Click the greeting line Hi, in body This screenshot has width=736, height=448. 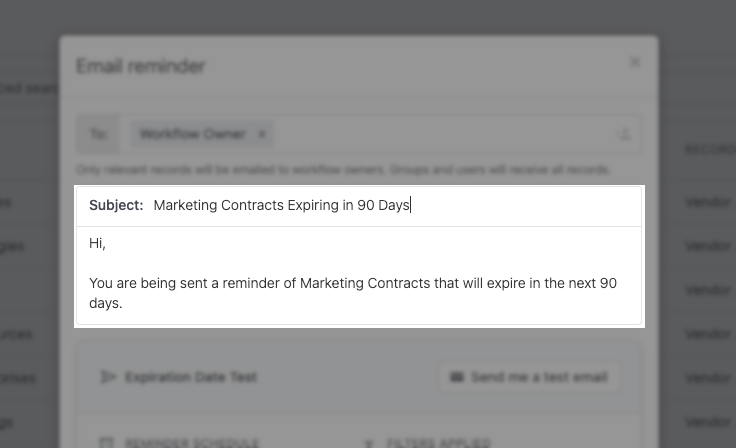[x=97, y=243]
